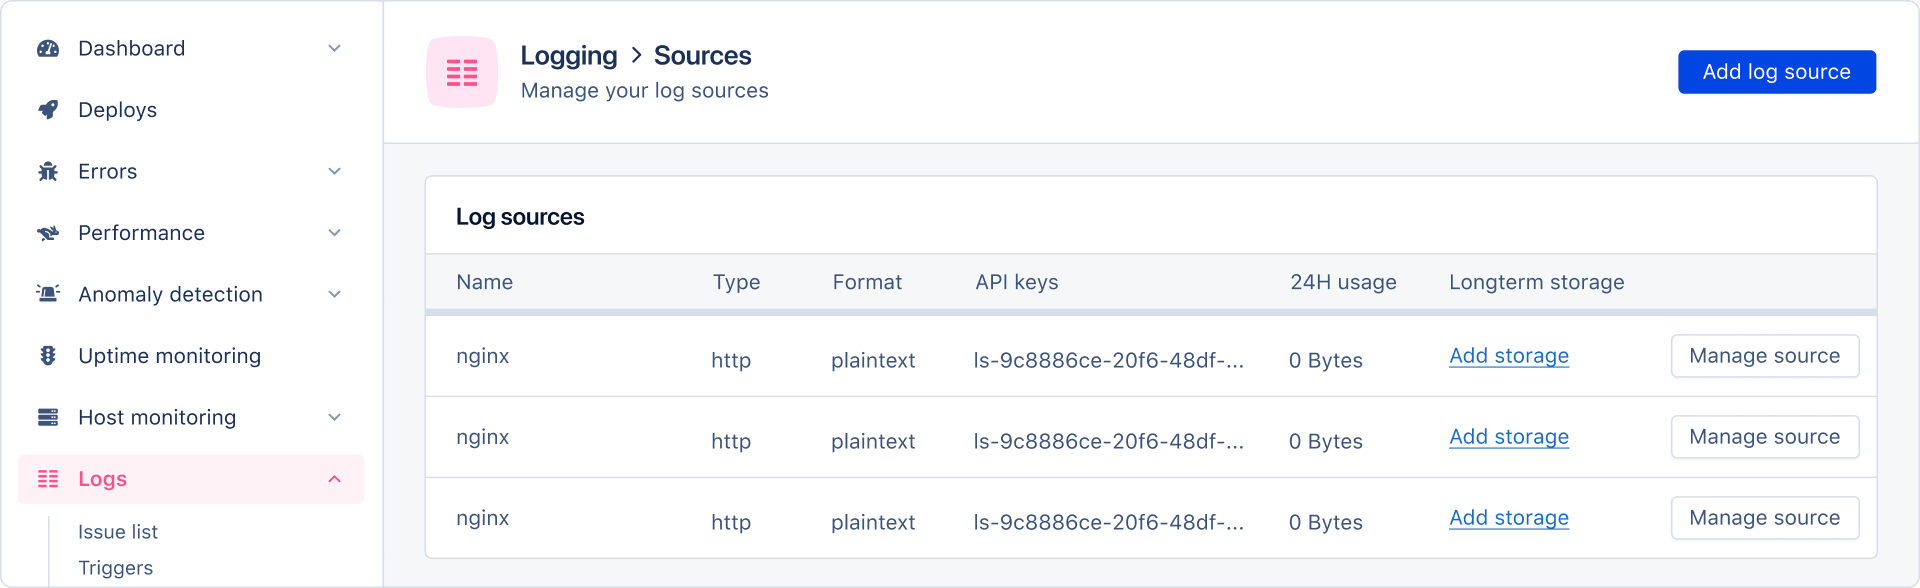Click the Name column header
Image resolution: width=1920 pixels, height=588 pixels.
[484, 282]
